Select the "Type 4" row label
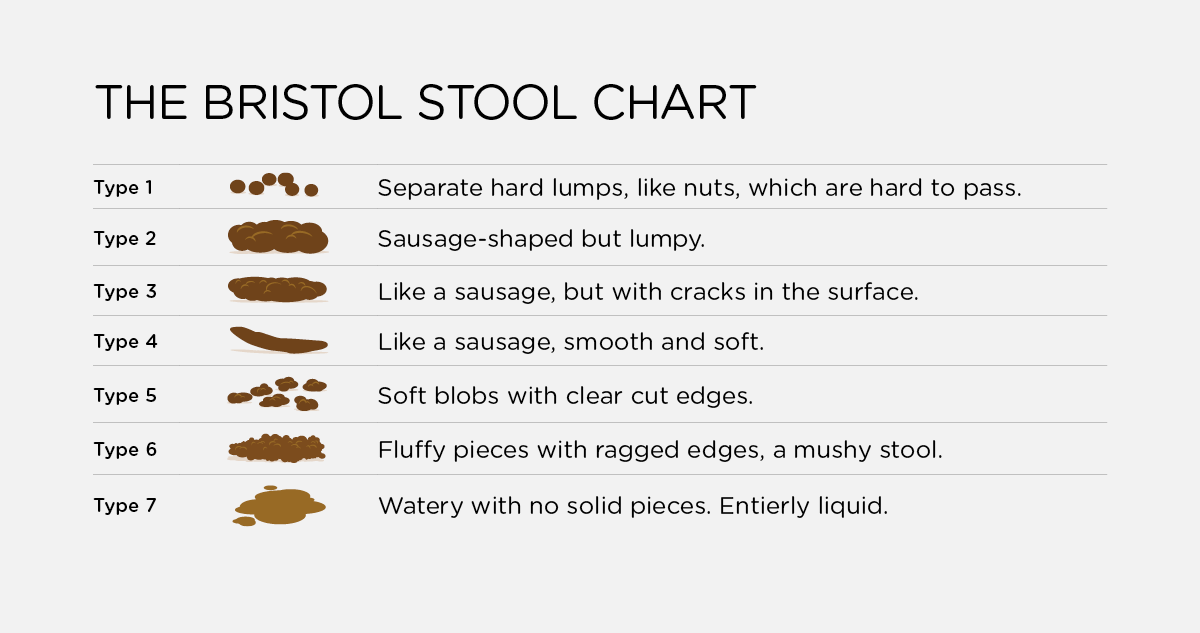Screen dimensions: 1200x633 click(x=124, y=341)
